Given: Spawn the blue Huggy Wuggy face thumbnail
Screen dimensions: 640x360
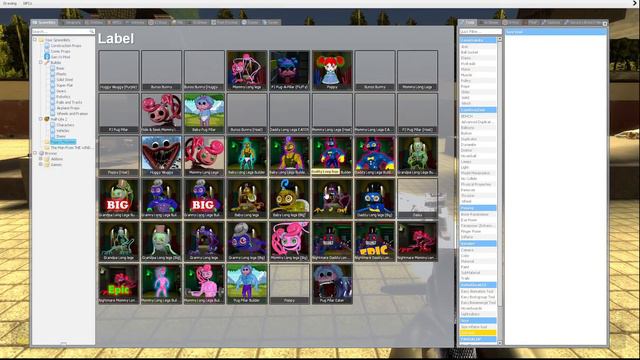Looking at the screenshot, I should [161, 156].
